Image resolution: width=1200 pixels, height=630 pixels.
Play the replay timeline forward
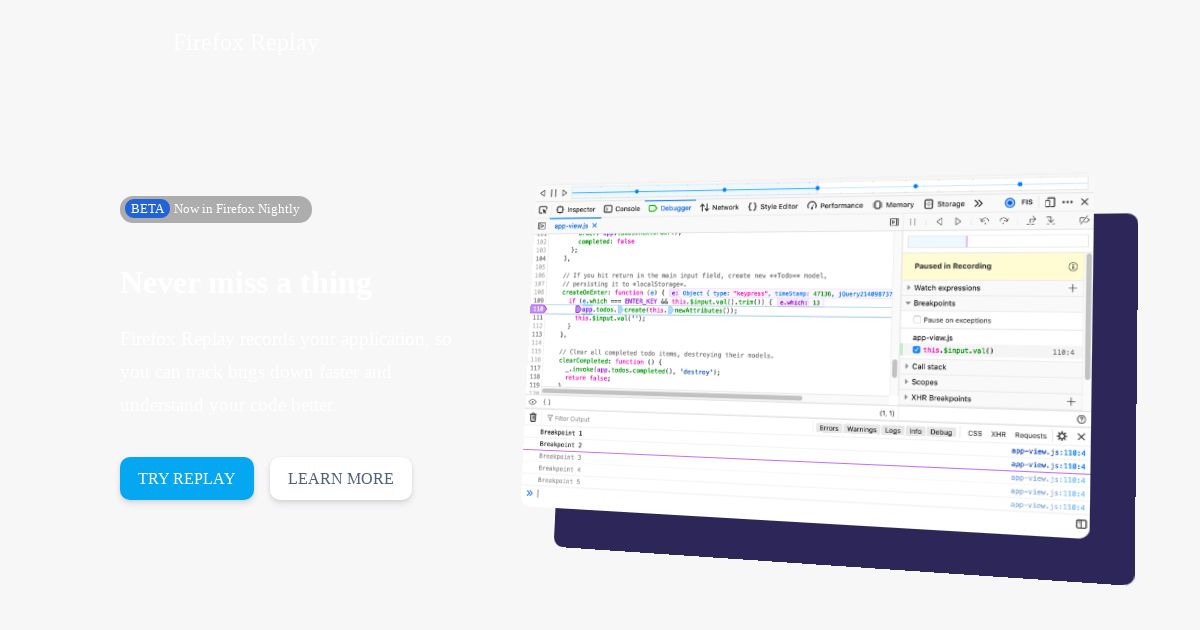click(x=565, y=193)
